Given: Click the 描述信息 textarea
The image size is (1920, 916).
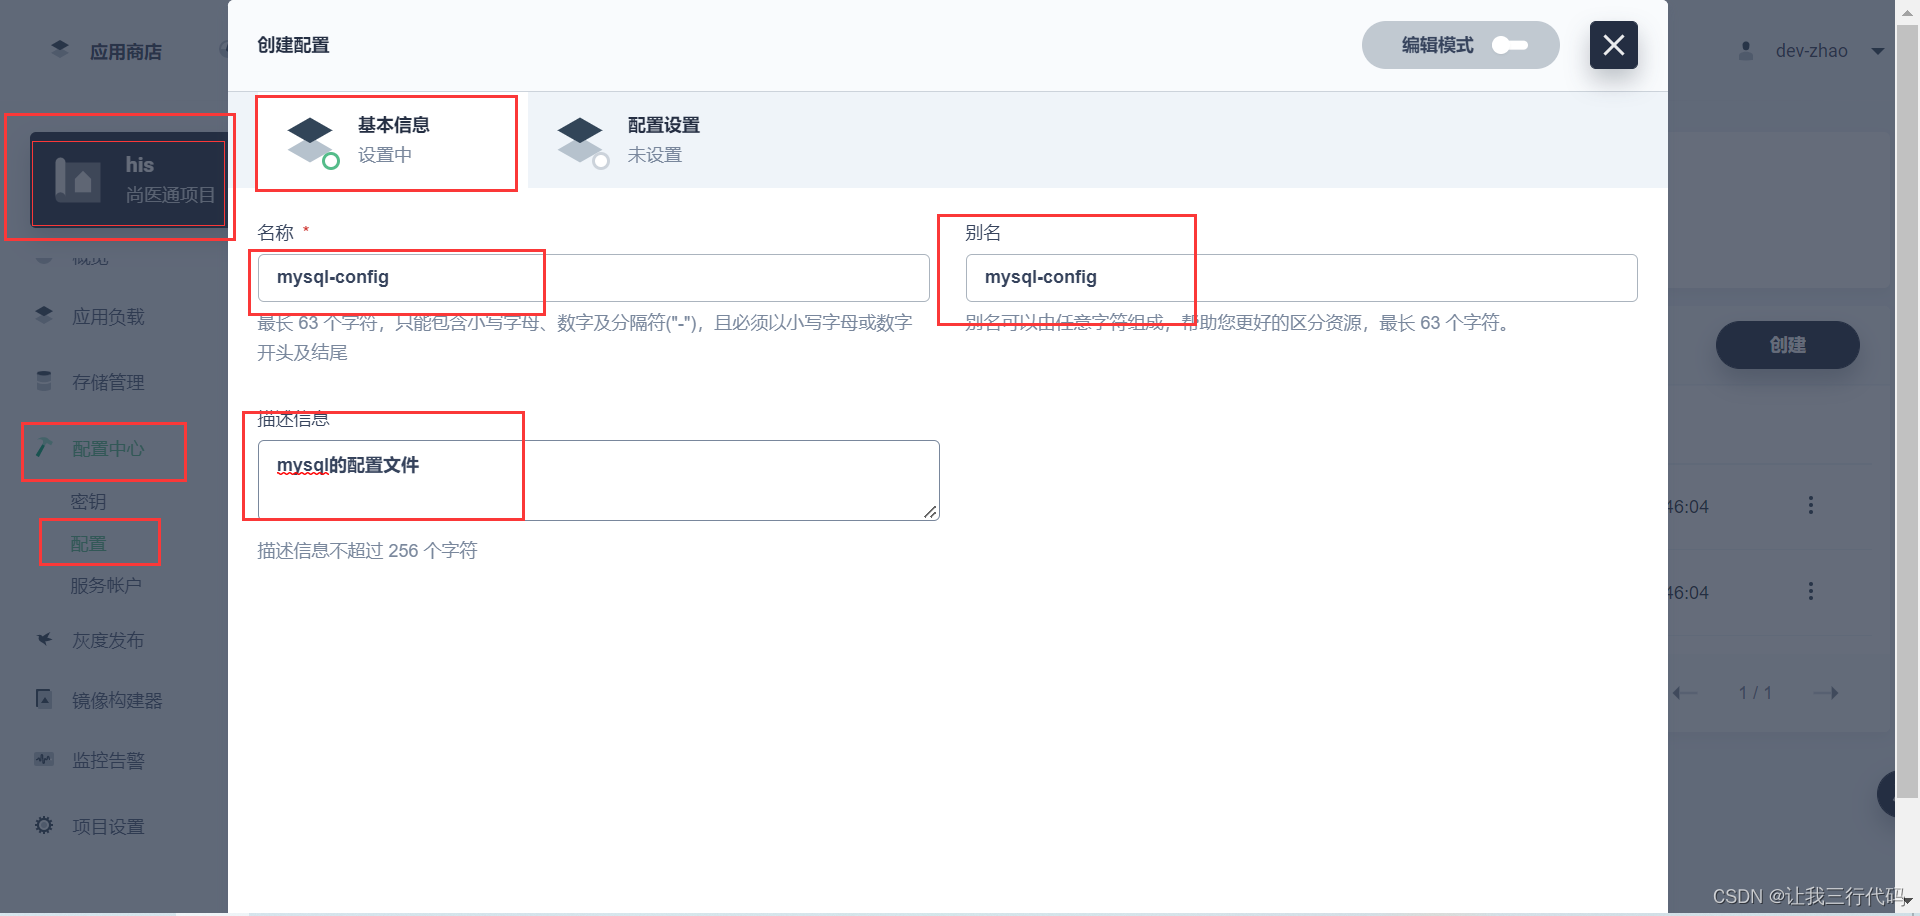Looking at the screenshot, I should click(598, 480).
